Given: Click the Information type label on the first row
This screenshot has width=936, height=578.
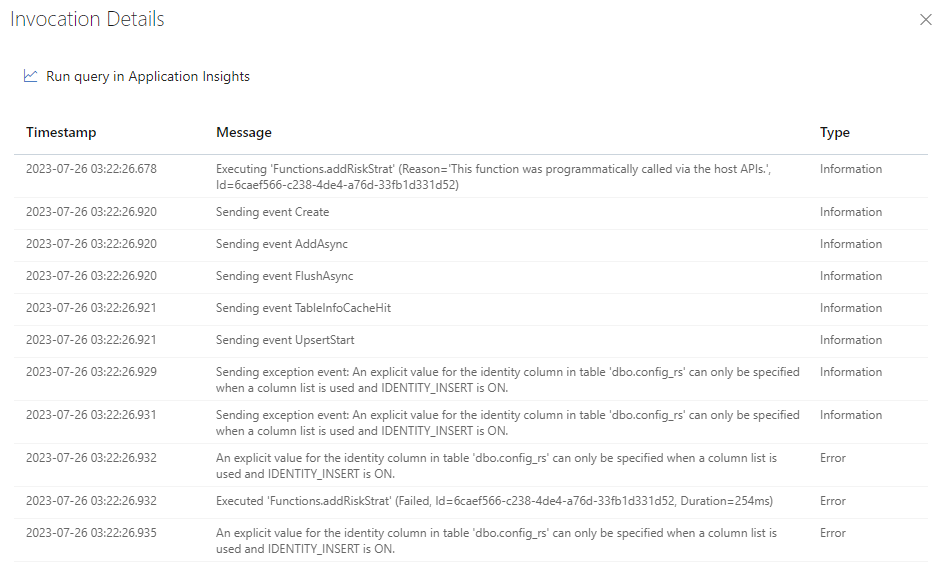Looking at the screenshot, I should pyautogui.click(x=851, y=169).
